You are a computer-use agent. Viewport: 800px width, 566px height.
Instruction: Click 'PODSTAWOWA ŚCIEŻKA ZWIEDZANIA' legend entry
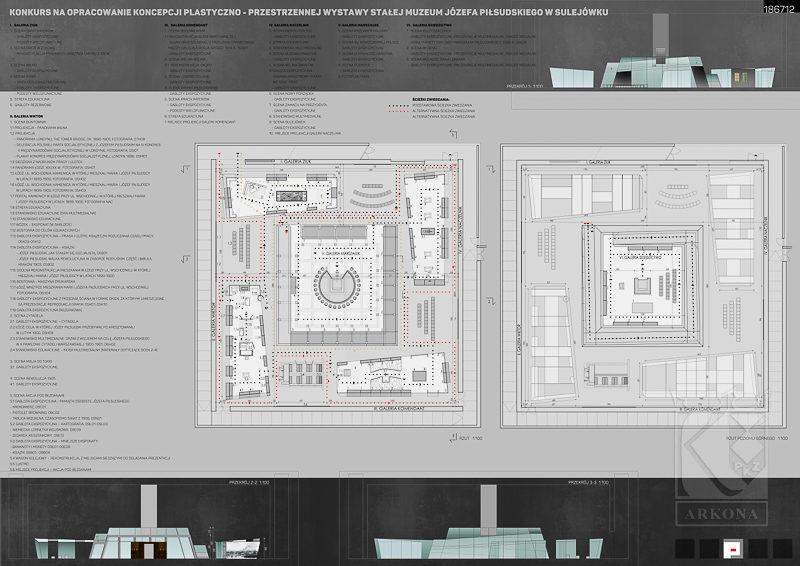pyautogui.click(x=442, y=105)
